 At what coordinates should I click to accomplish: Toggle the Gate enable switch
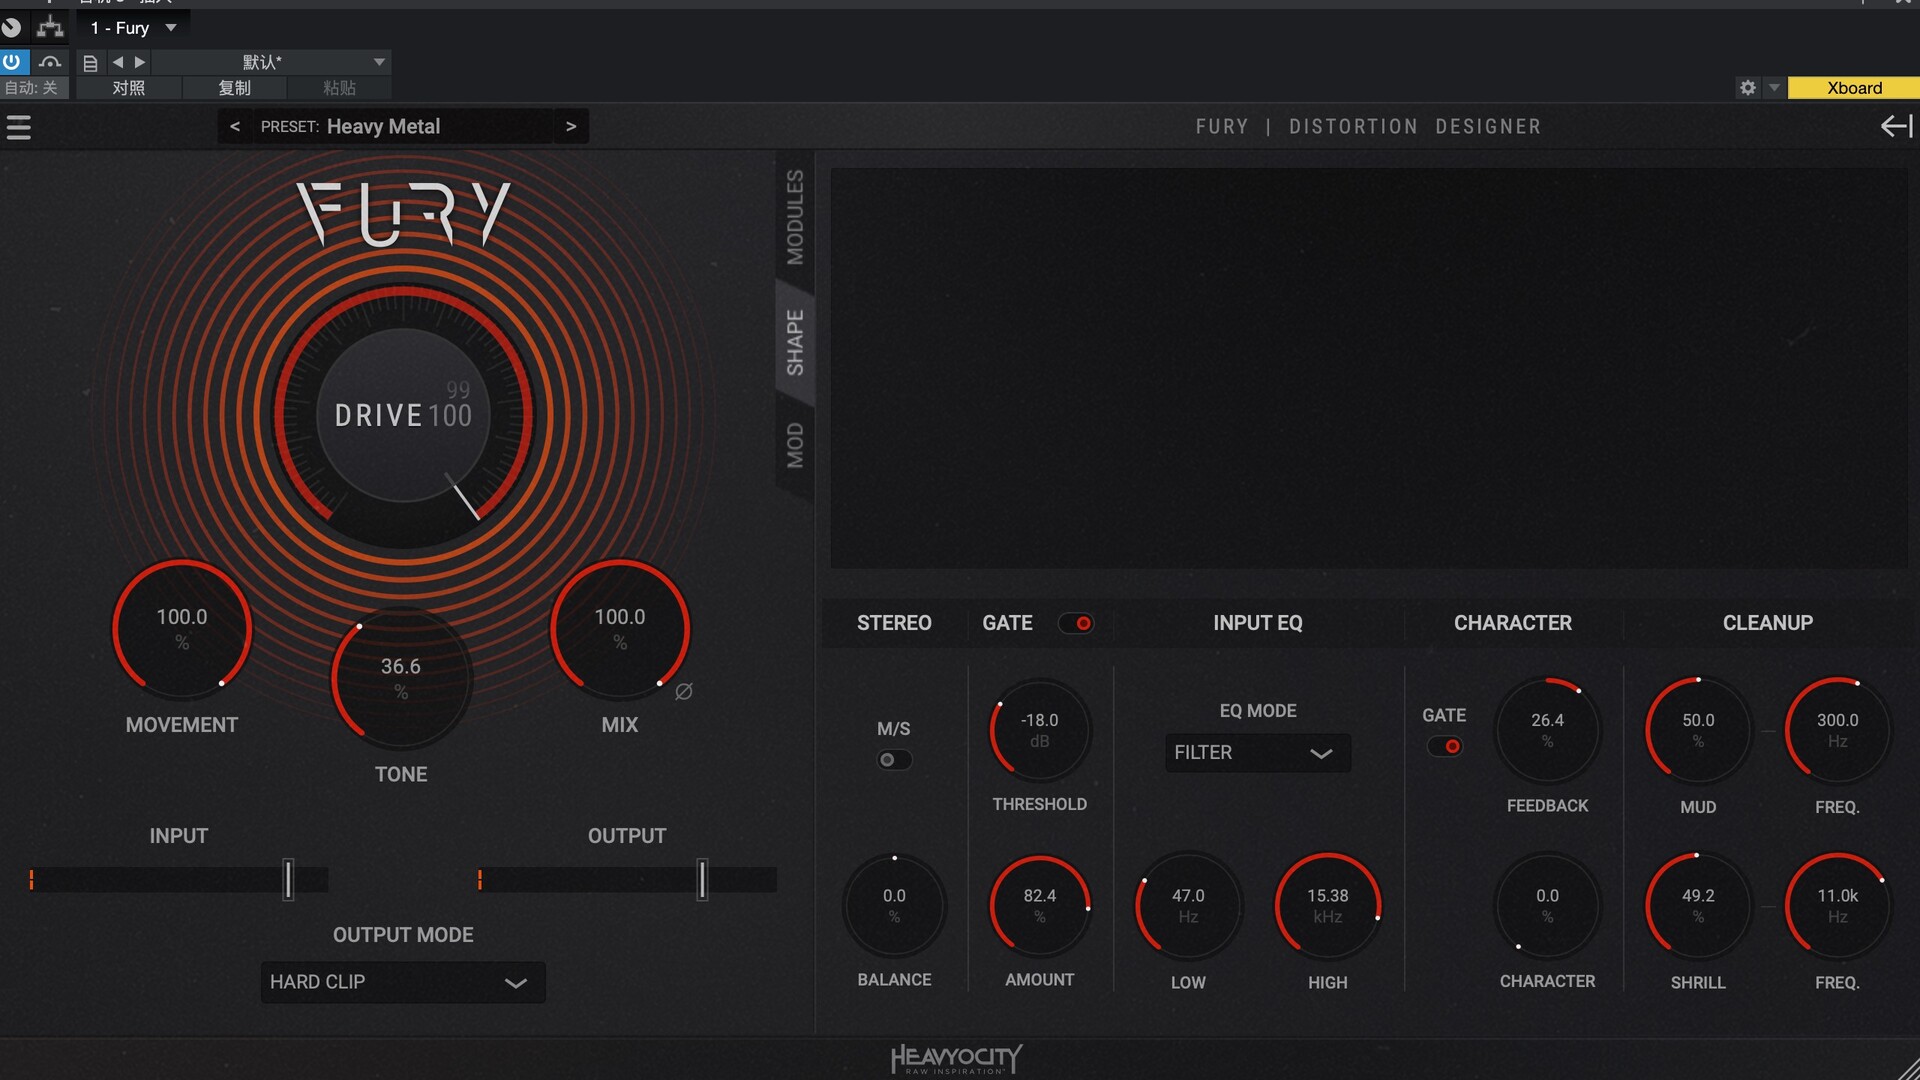[1076, 623]
